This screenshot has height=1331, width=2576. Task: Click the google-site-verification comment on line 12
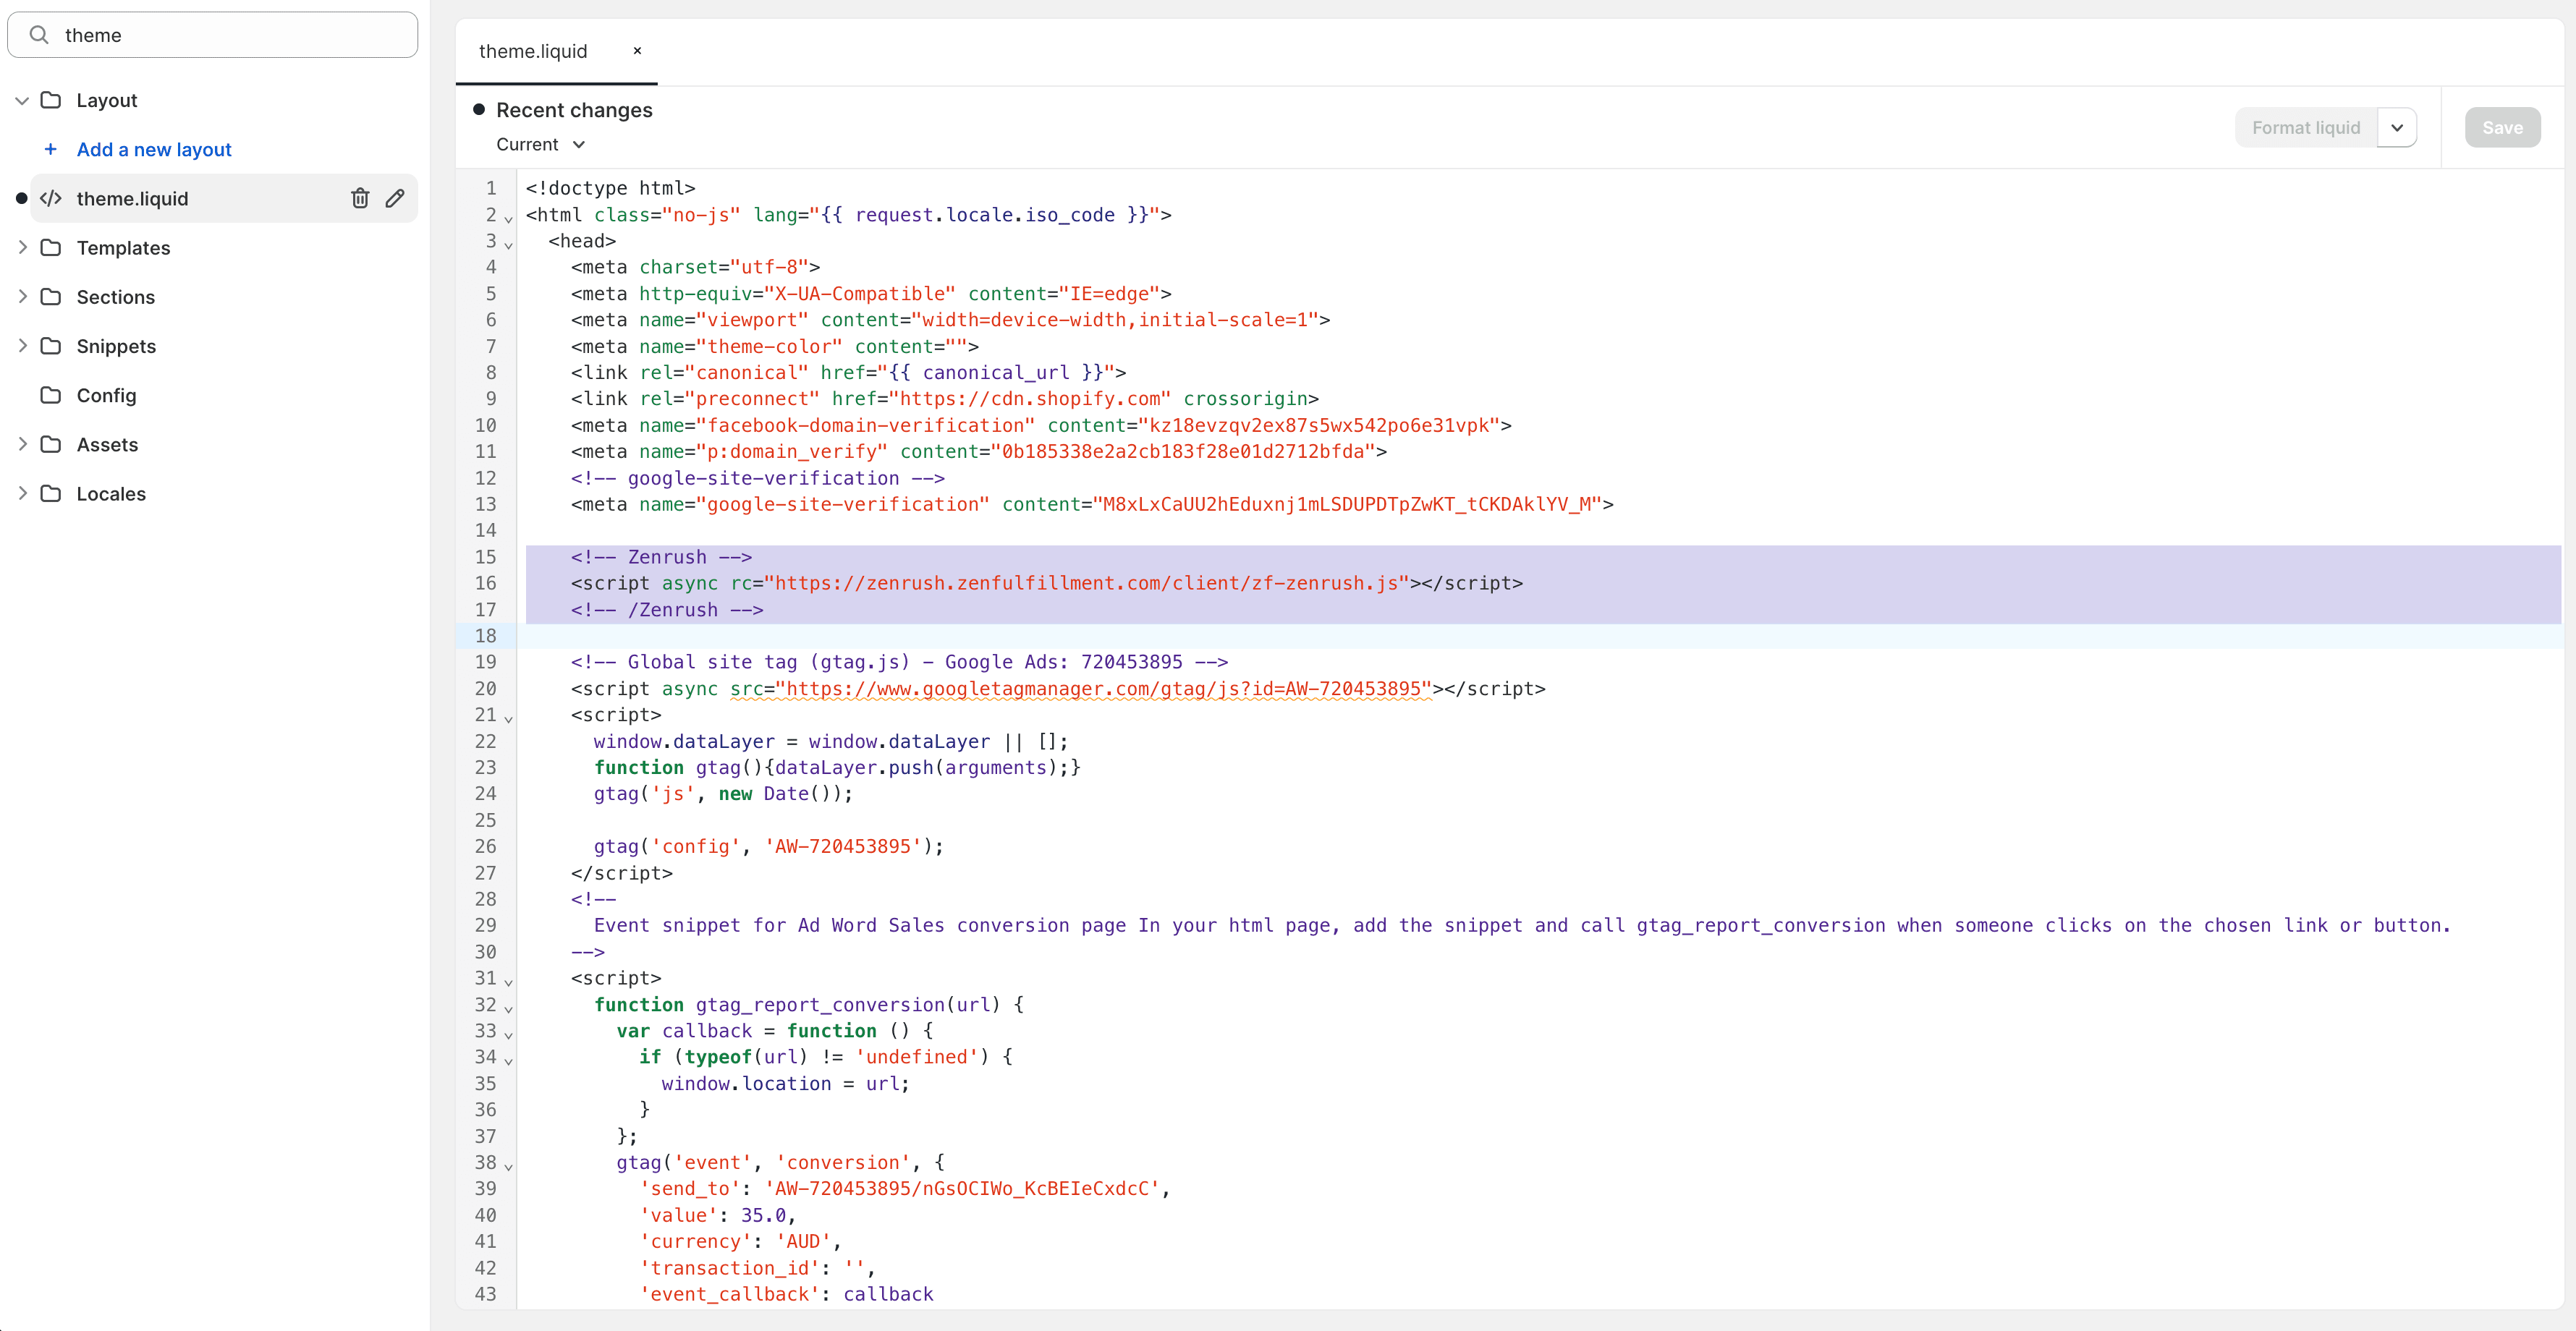pyautogui.click(x=757, y=478)
